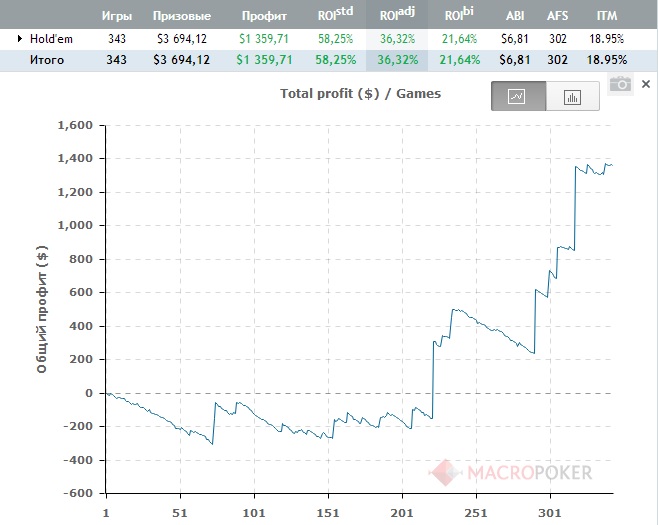This screenshot has height=525, width=658.
Task: Click Hold'em ROI adj value 36,32%
Action: click(x=397, y=39)
